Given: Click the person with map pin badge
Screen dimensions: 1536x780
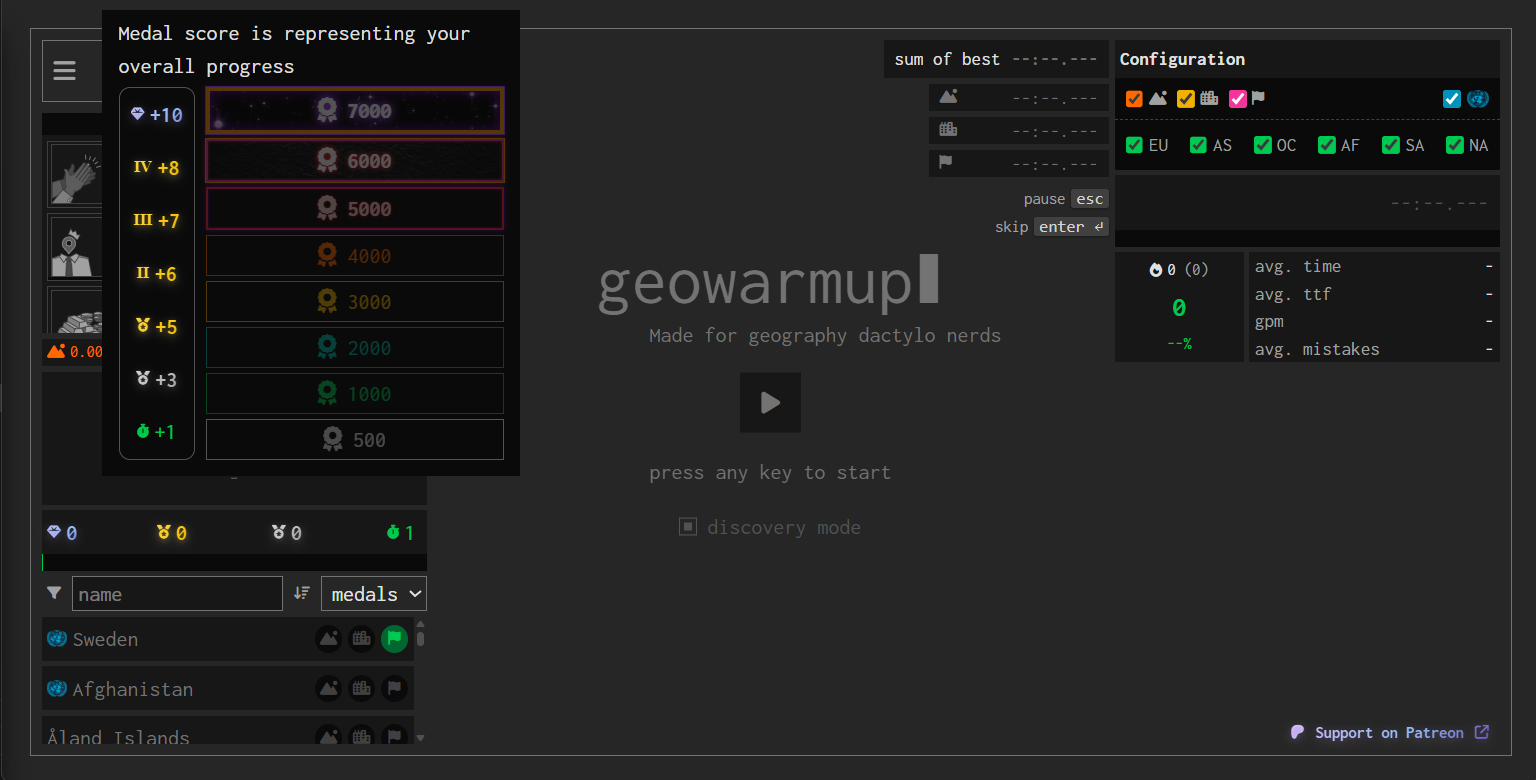Looking at the screenshot, I should pyautogui.click(x=76, y=247).
